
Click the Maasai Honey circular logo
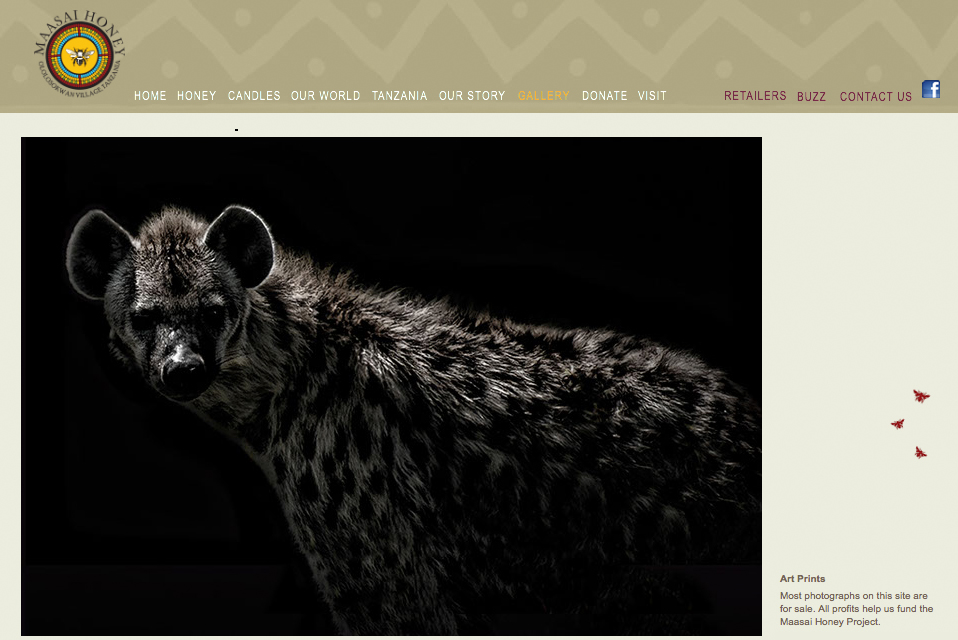[80, 56]
